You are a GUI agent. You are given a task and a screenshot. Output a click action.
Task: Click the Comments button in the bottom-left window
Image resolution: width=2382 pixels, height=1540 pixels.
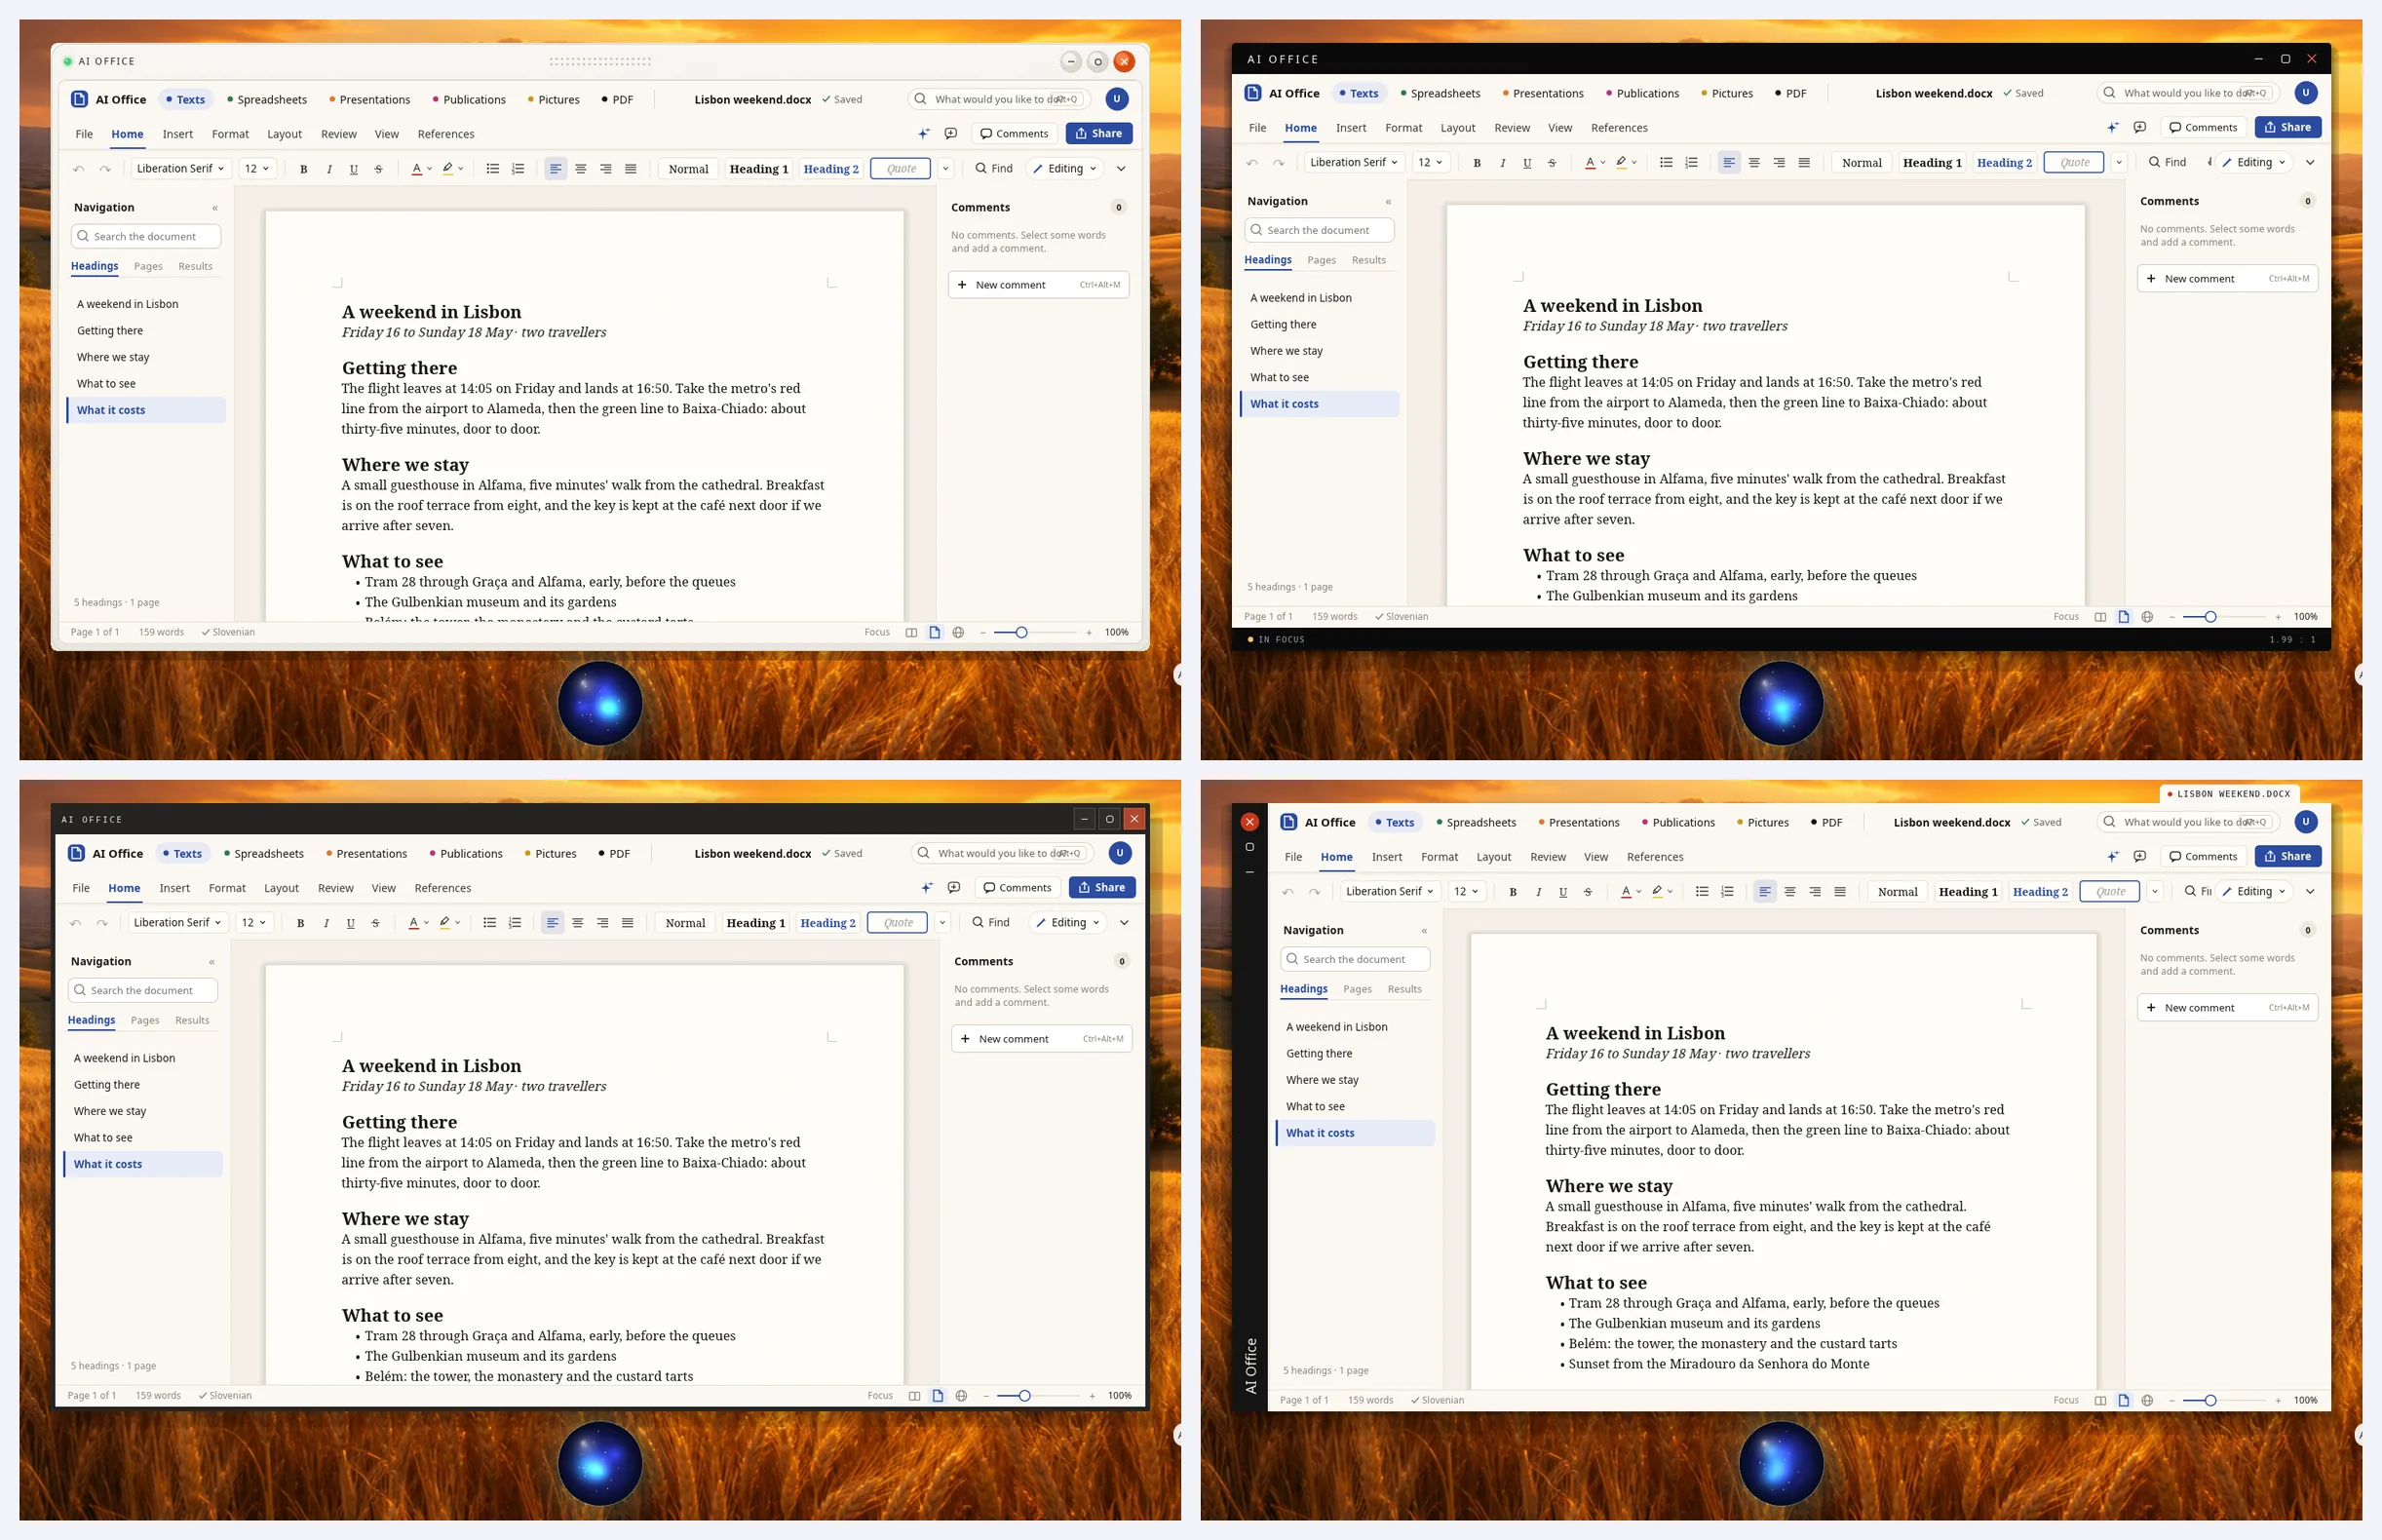[x=1017, y=888]
